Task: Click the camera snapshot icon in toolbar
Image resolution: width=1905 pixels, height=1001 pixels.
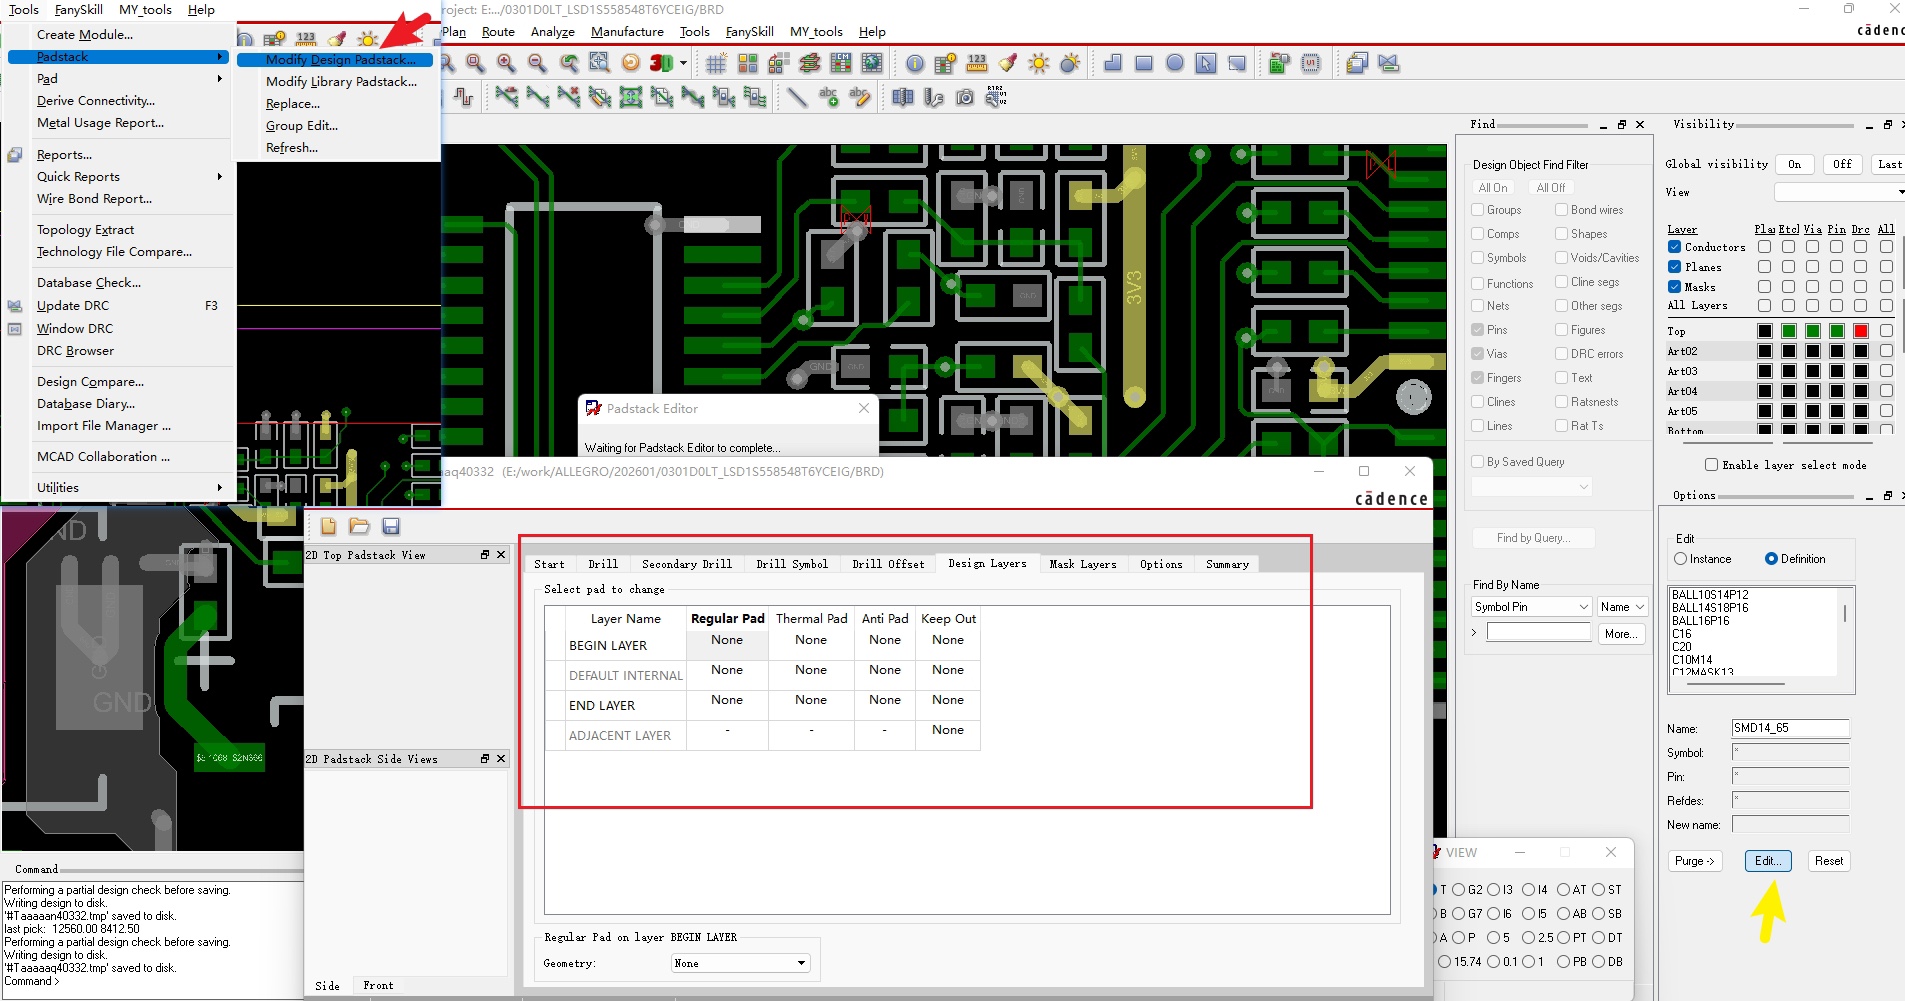Action: point(964,97)
